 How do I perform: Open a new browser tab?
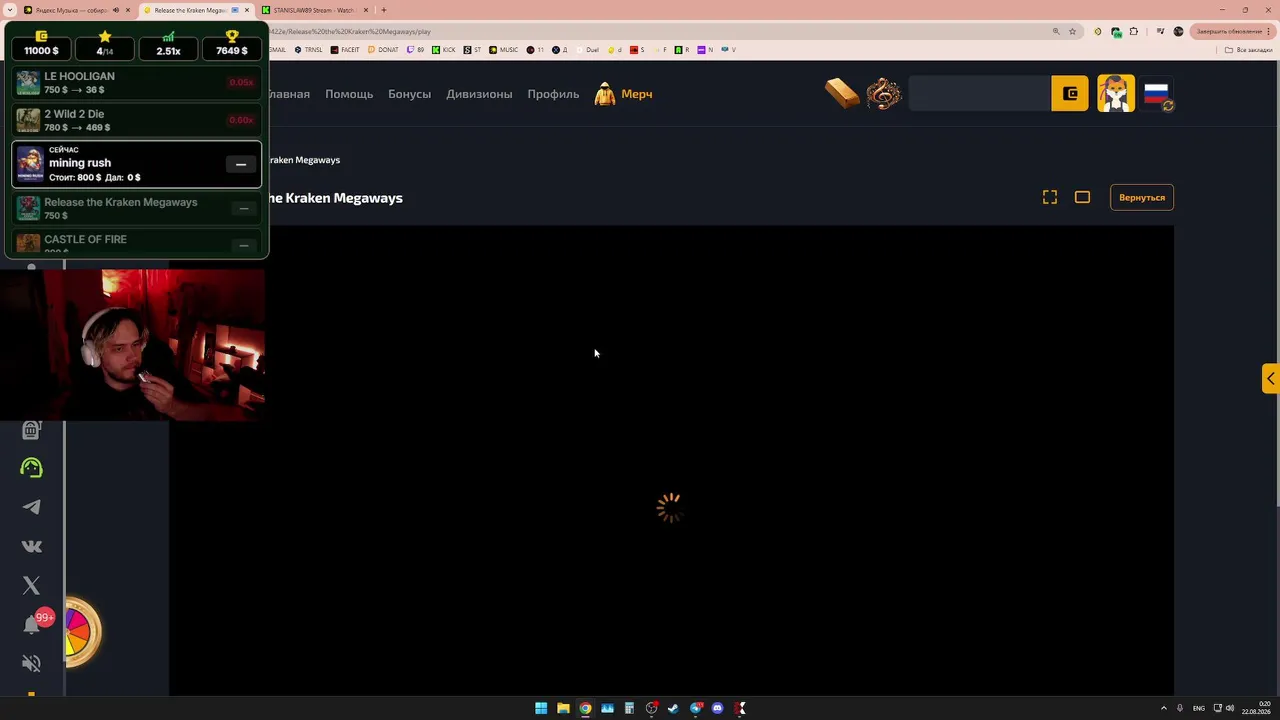point(384,10)
